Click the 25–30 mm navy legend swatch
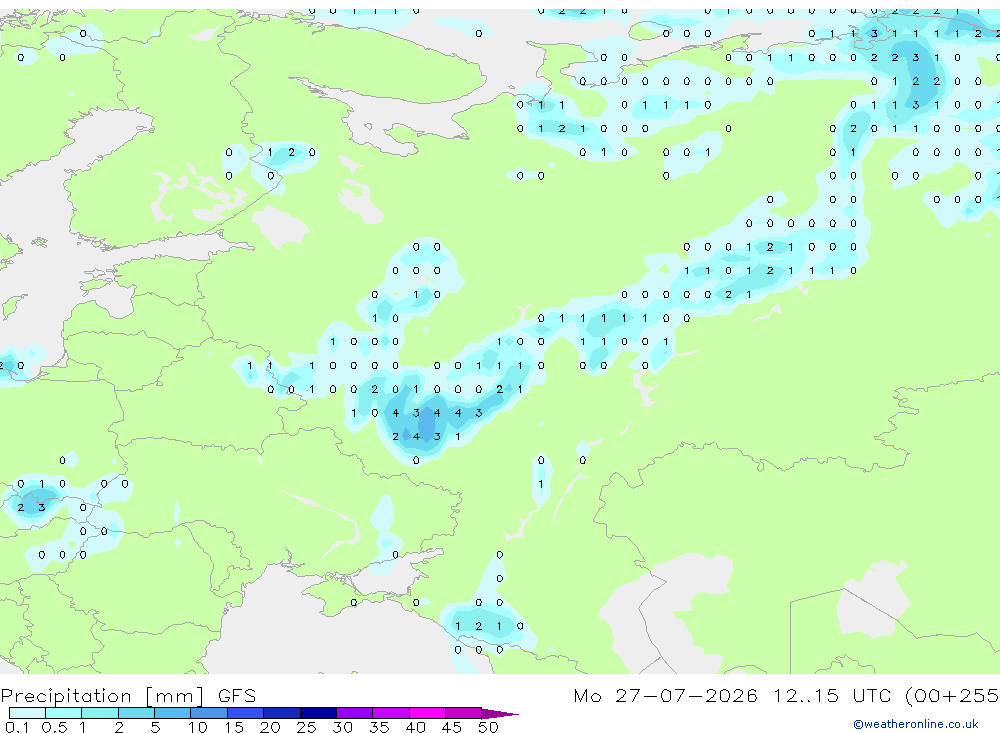The height and width of the screenshot is (733, 1000). pyautogui.click(x=318, y=713)
